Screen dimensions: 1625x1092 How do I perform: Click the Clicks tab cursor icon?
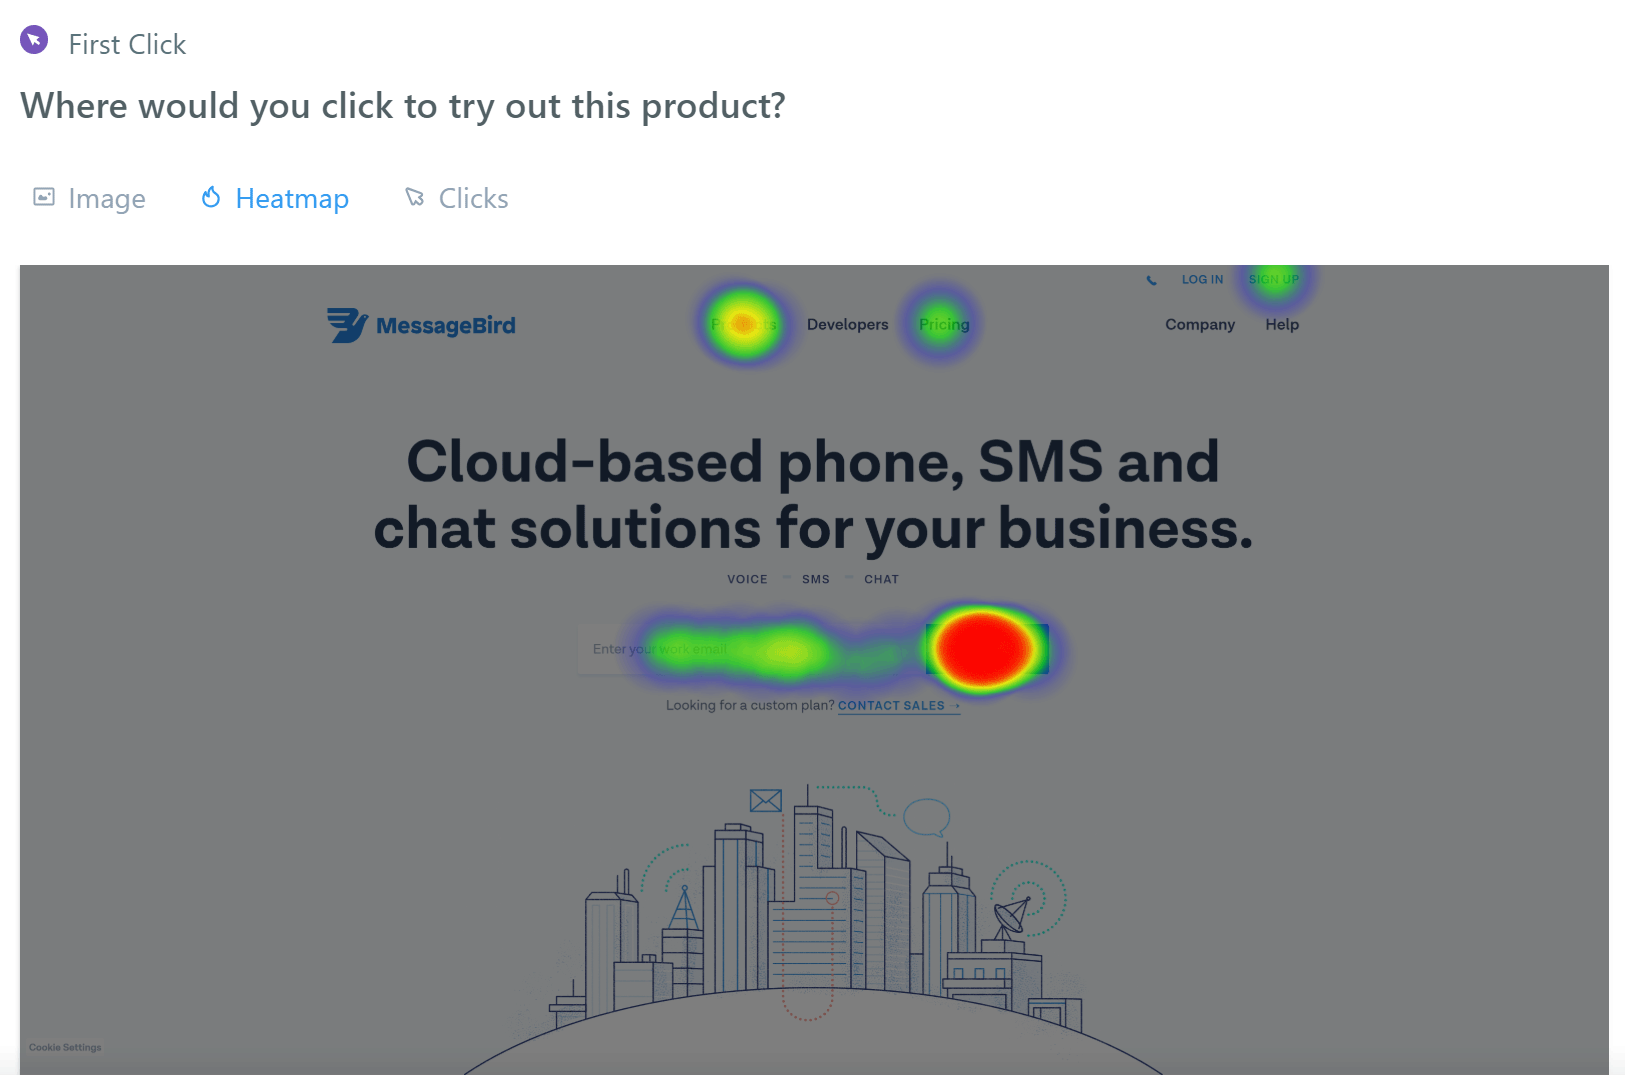415,197
